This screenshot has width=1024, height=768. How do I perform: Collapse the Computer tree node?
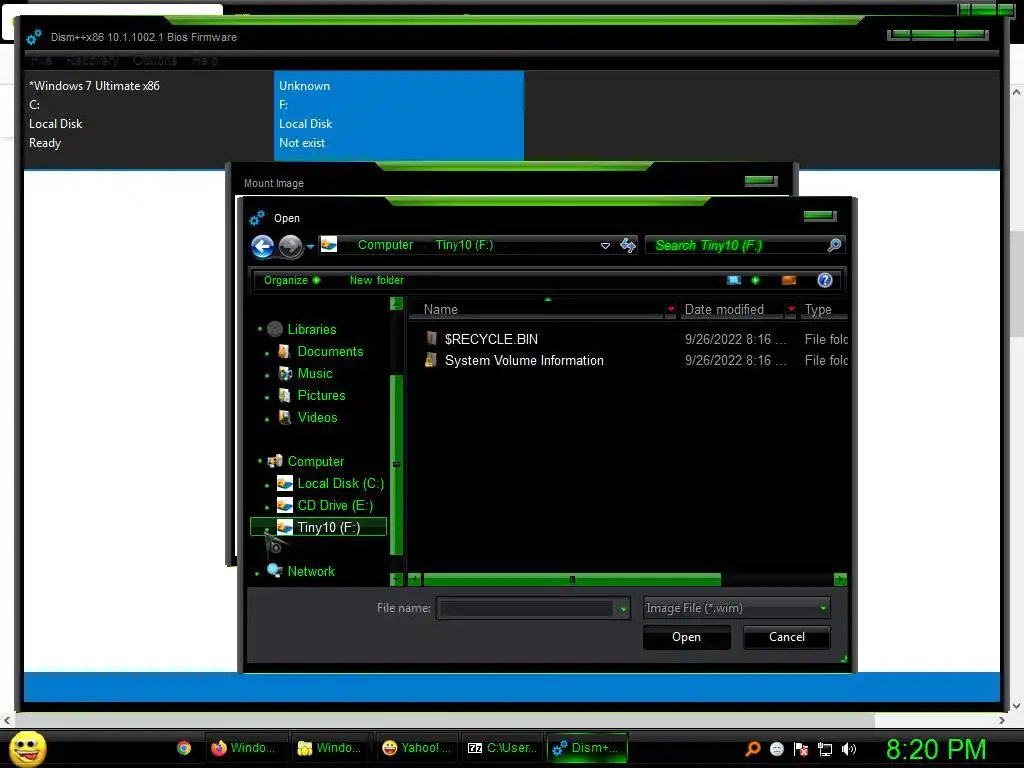(x=259, y=461)
